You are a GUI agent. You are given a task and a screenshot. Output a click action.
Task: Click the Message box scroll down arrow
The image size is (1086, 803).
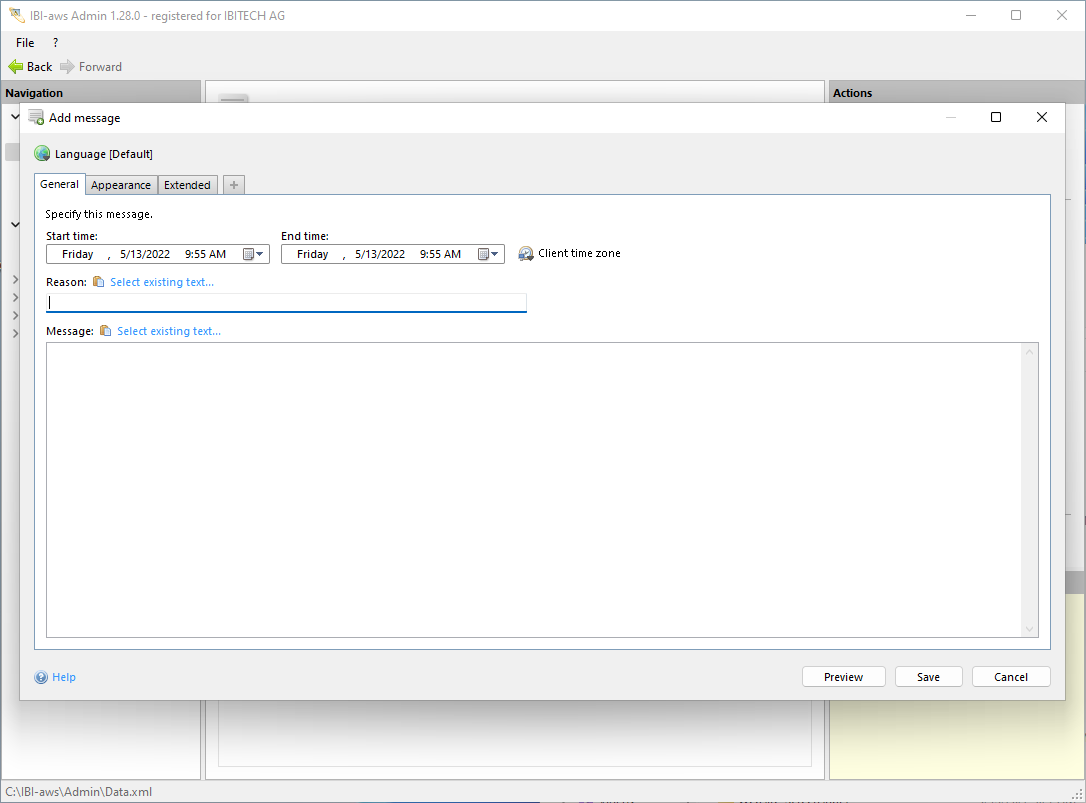pos(1029,629)
